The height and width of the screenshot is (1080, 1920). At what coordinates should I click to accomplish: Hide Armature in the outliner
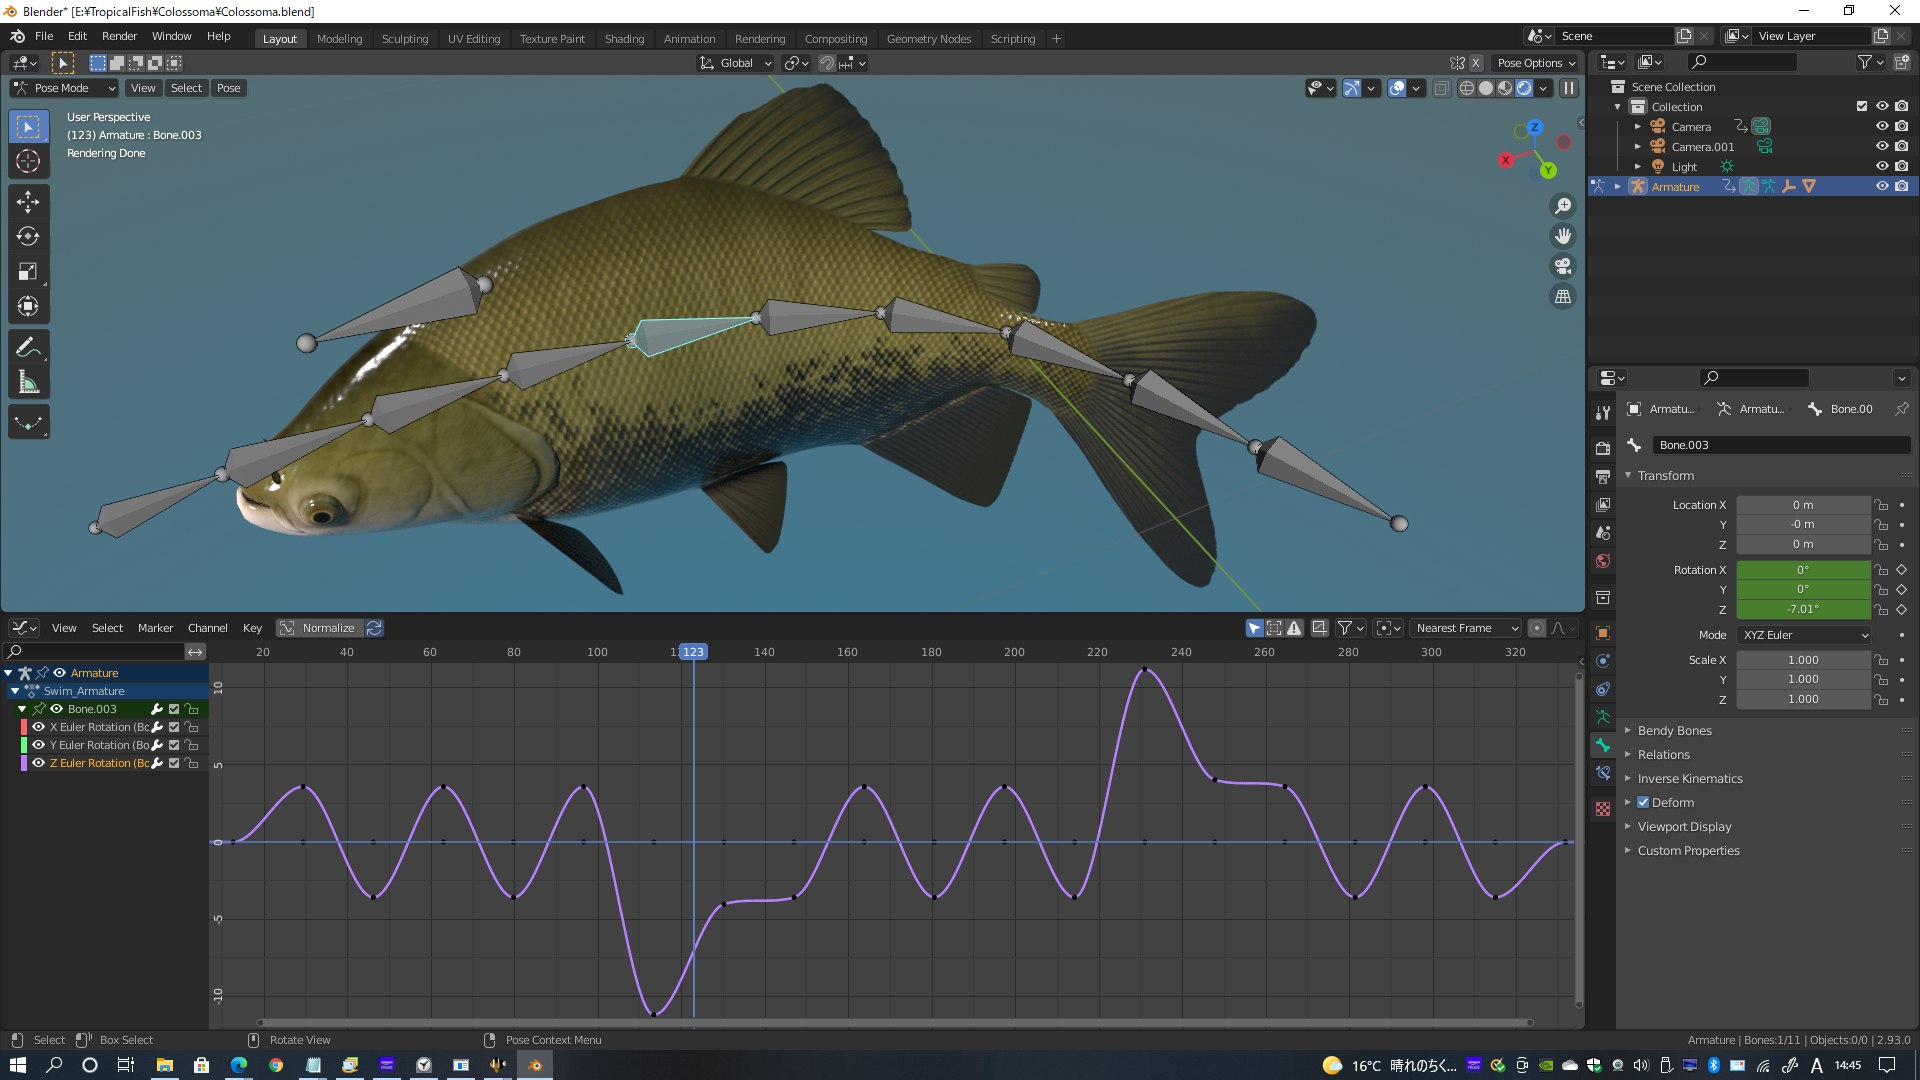(1881, 186)
